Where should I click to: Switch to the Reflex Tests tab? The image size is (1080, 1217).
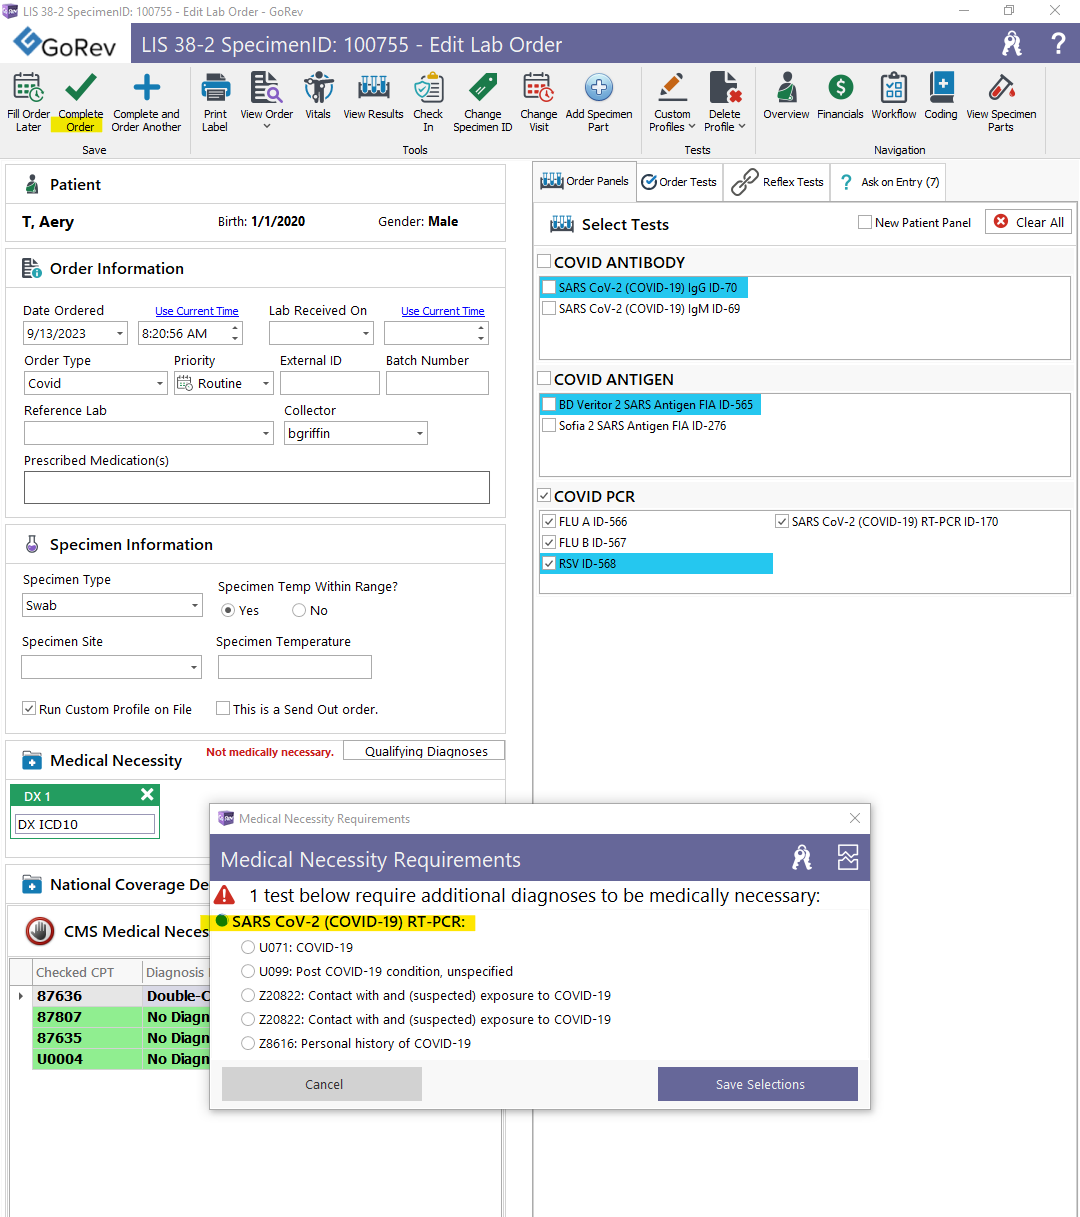(x=777, y=182)
